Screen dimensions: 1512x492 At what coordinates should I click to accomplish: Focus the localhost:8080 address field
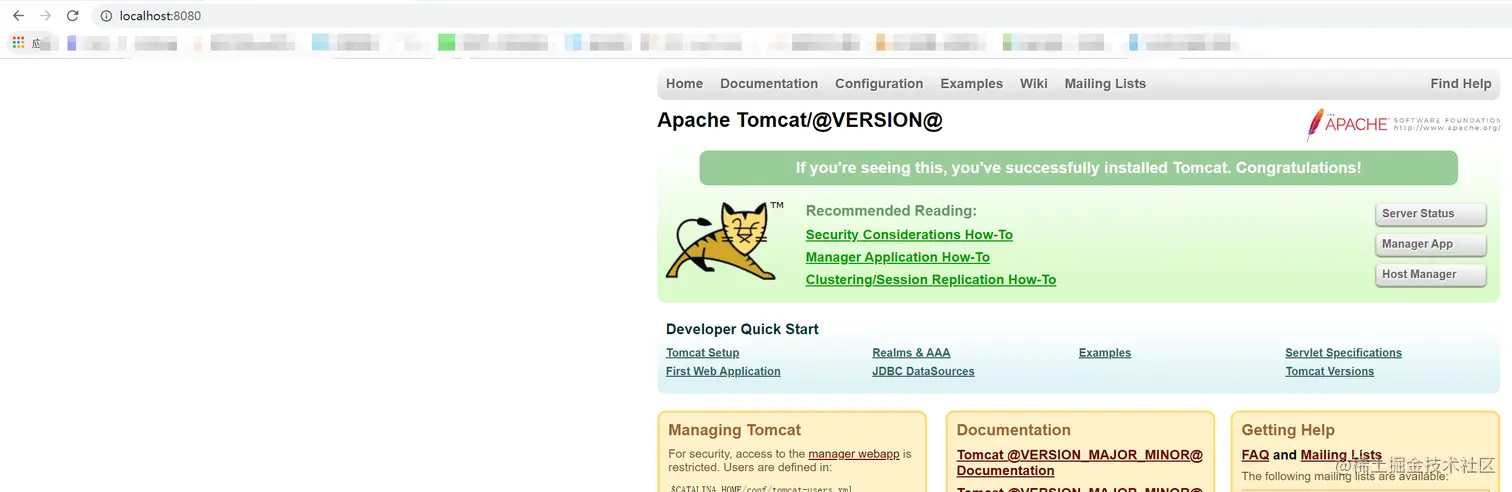800,16
